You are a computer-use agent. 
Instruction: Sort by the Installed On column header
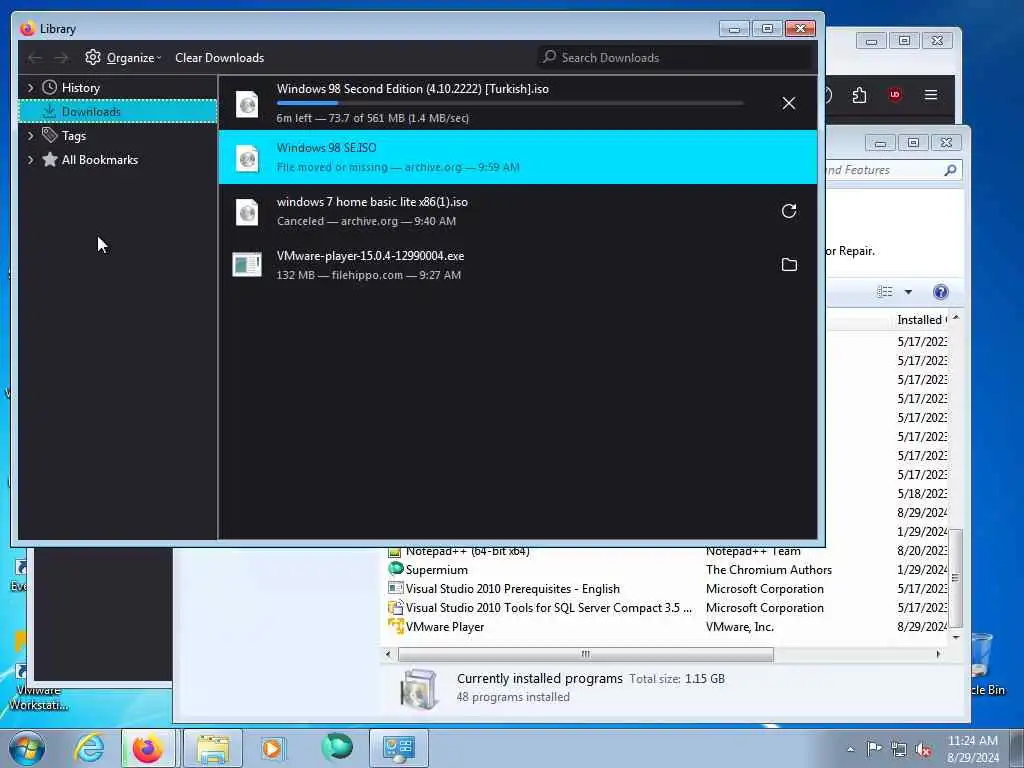pos(920,320)
